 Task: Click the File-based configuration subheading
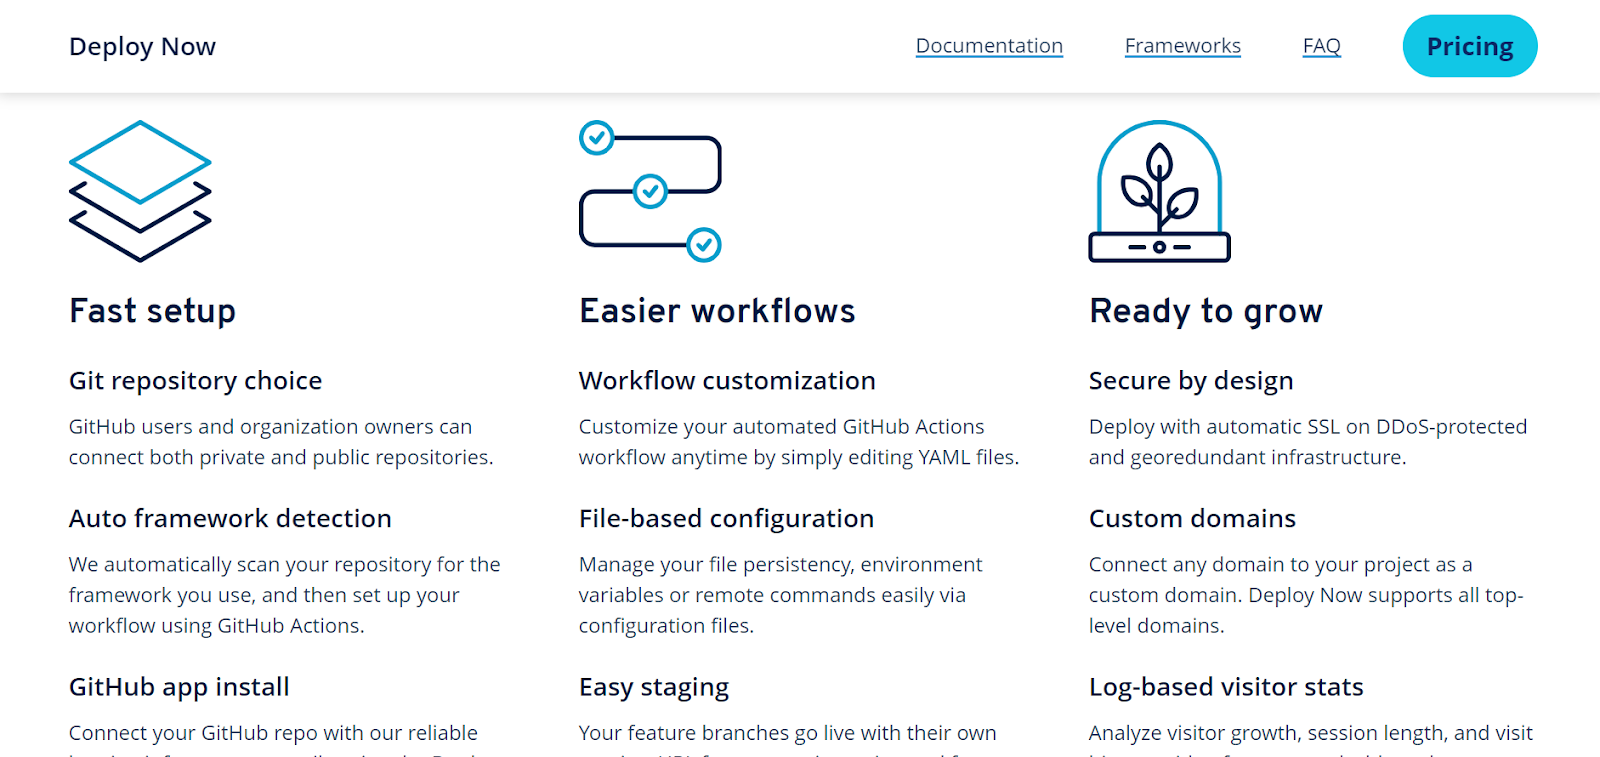726,519
